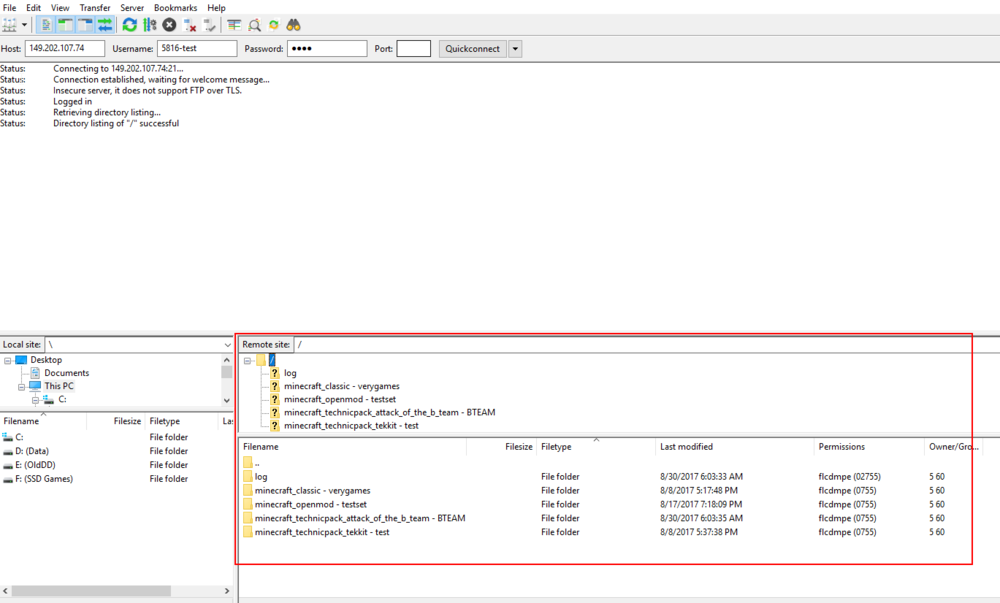
Task: Refresh the file and folder lists
Action: point(130,24)
